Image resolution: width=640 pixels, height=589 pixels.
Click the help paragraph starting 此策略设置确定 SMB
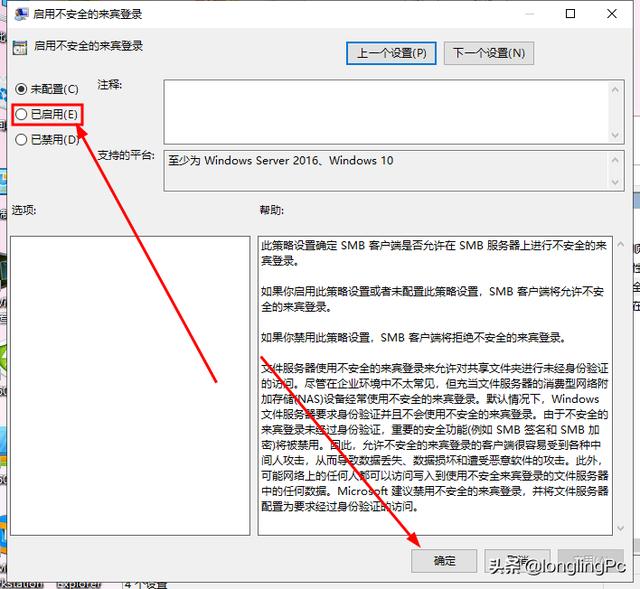(x=434, y=253)
